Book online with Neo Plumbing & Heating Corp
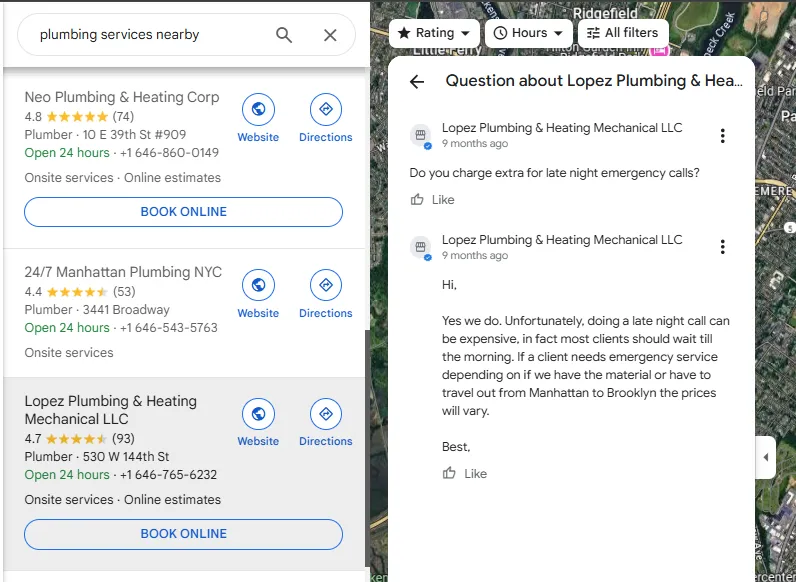Image resolution: width=796 pixels, height=582 pixels. click(183, 212)
